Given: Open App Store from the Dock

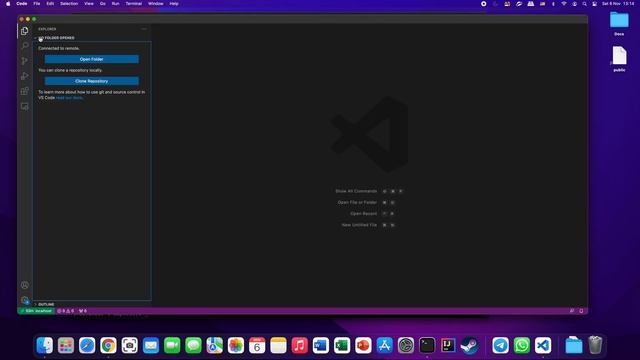Looking at the screenshot, I should (384, 345).
